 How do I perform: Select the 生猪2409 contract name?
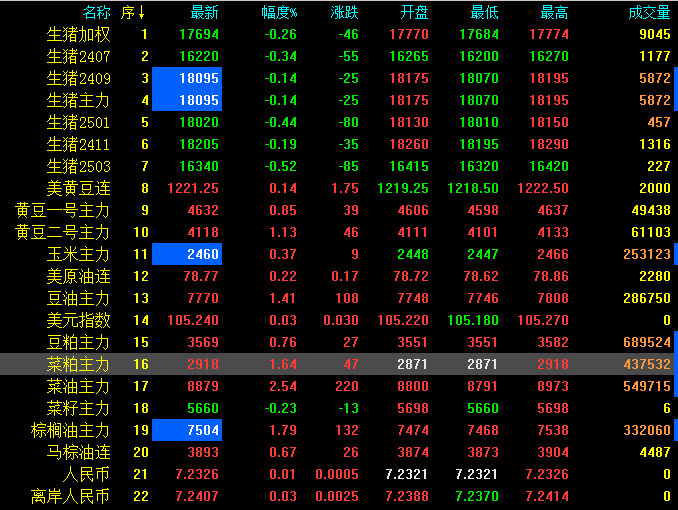[x=79, y=79]
